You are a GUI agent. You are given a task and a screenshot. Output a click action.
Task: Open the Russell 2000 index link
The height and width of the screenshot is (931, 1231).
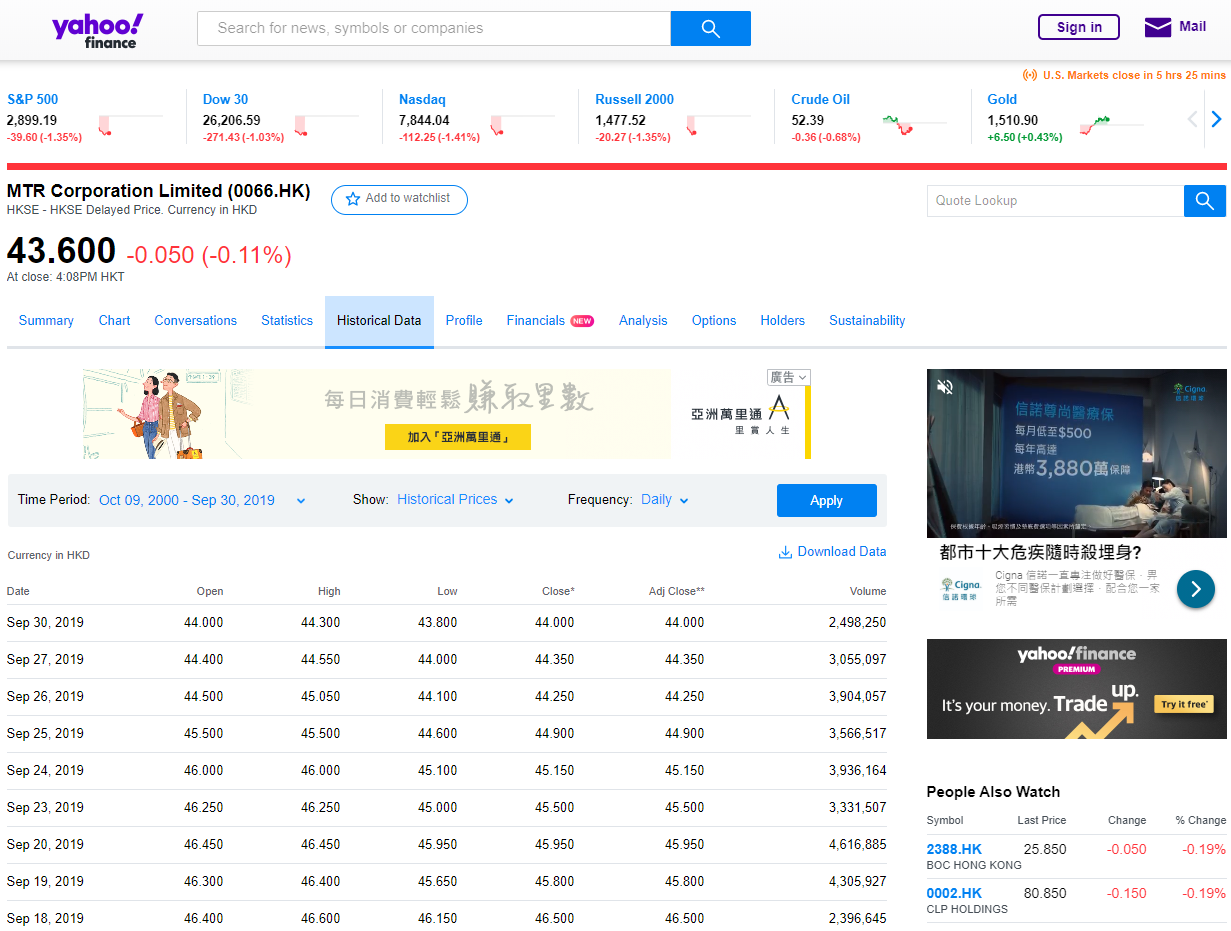coord(634,99)
